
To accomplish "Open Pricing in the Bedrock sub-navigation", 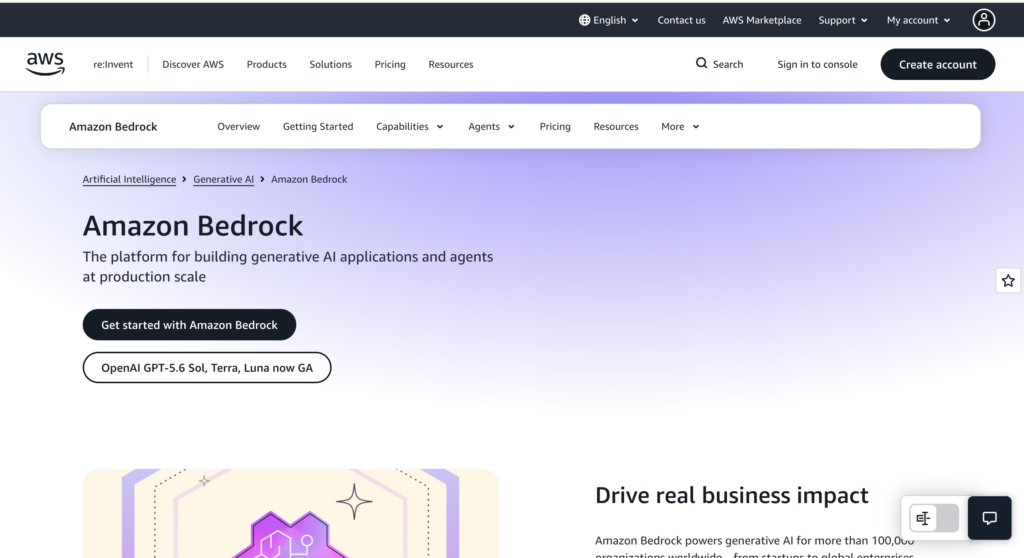I will point(555,127).
